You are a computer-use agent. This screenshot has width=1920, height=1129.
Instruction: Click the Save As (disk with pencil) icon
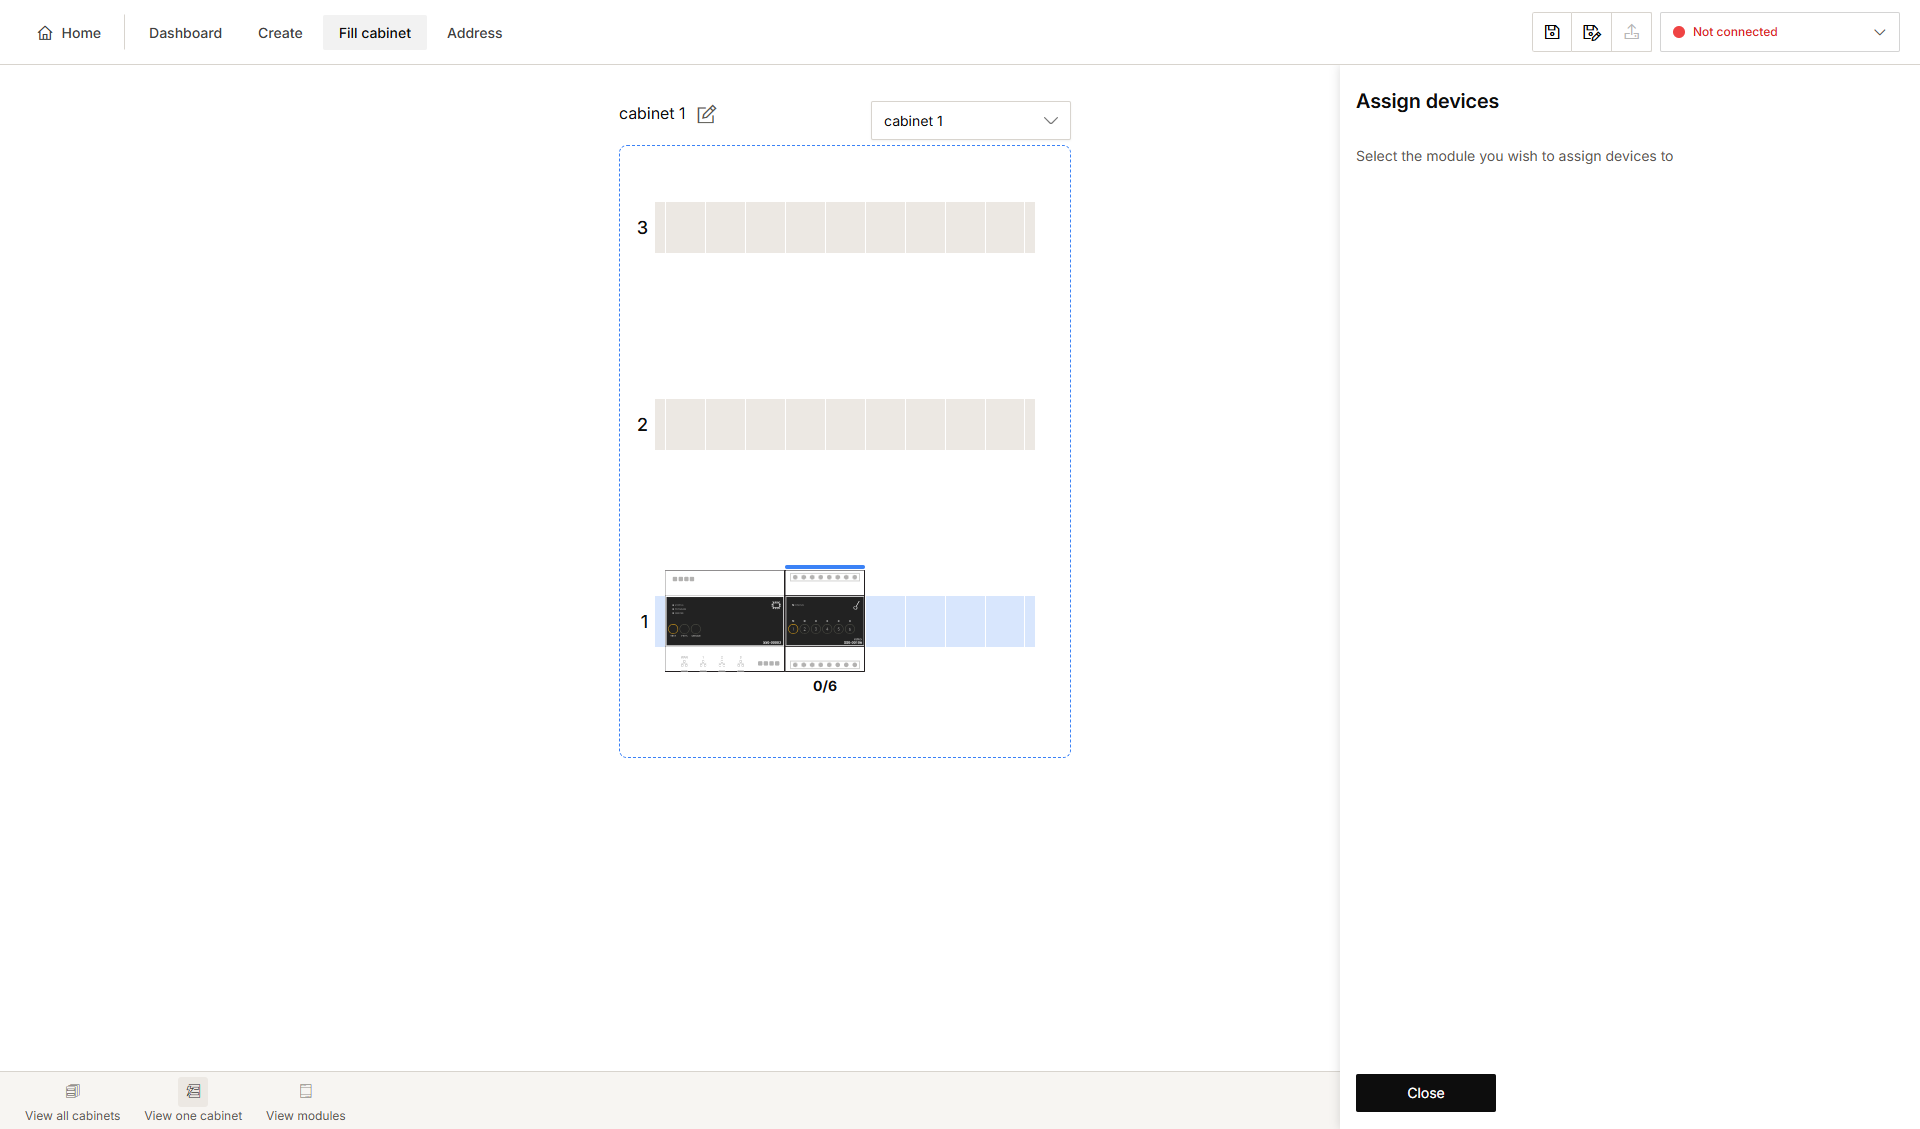(x=1592, y=32)
